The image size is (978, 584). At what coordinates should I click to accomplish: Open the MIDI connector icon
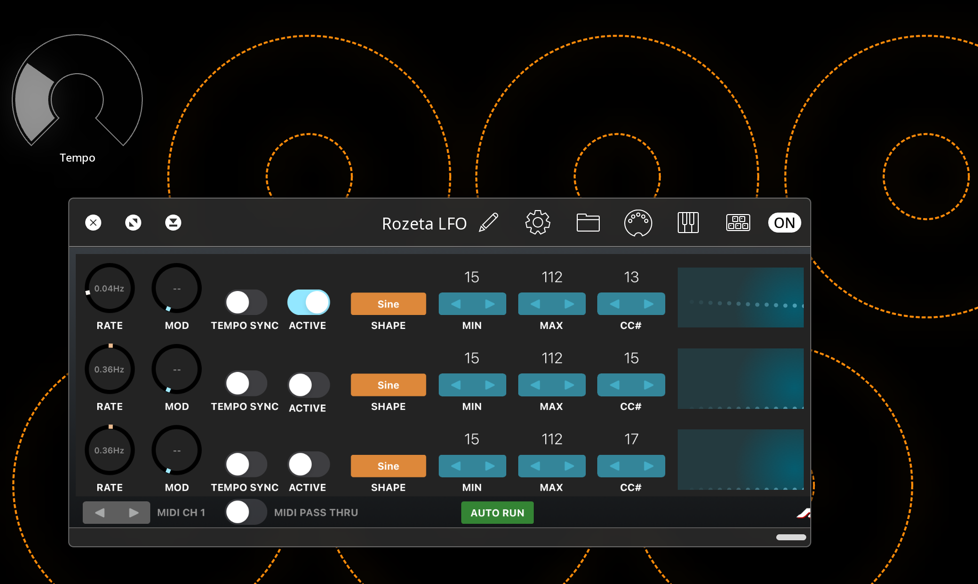(x=638, y=223)
